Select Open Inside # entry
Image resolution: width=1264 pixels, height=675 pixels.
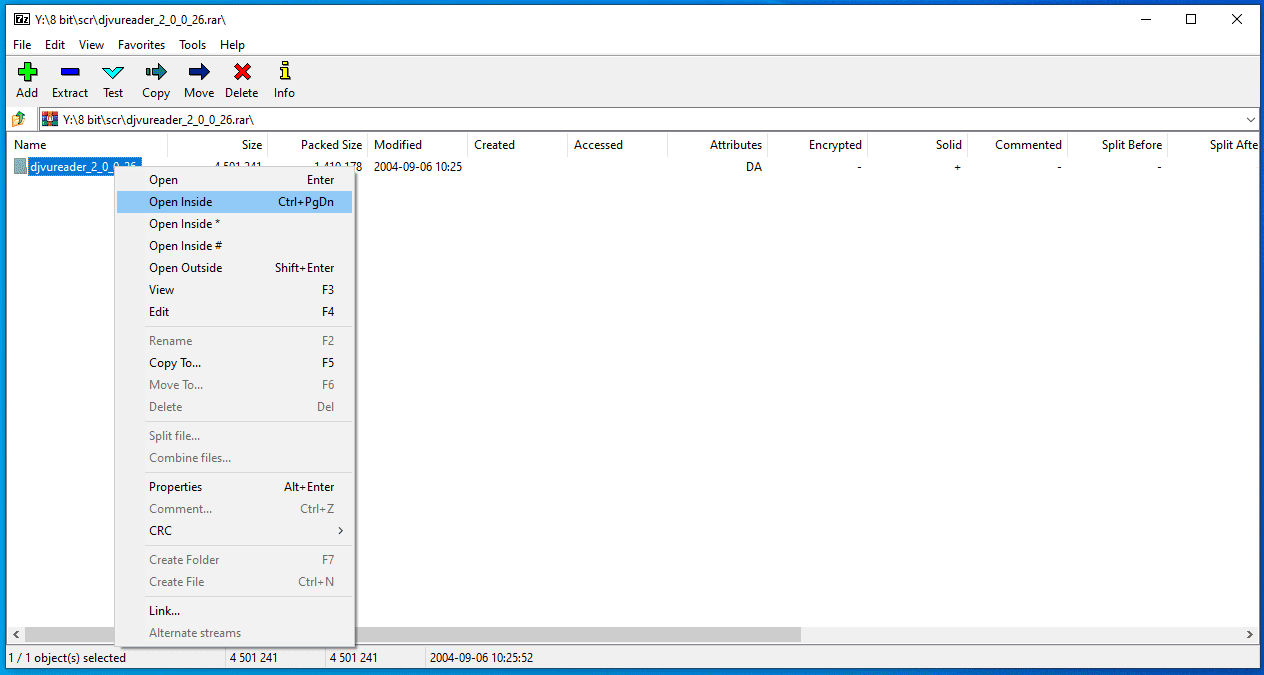234,246
